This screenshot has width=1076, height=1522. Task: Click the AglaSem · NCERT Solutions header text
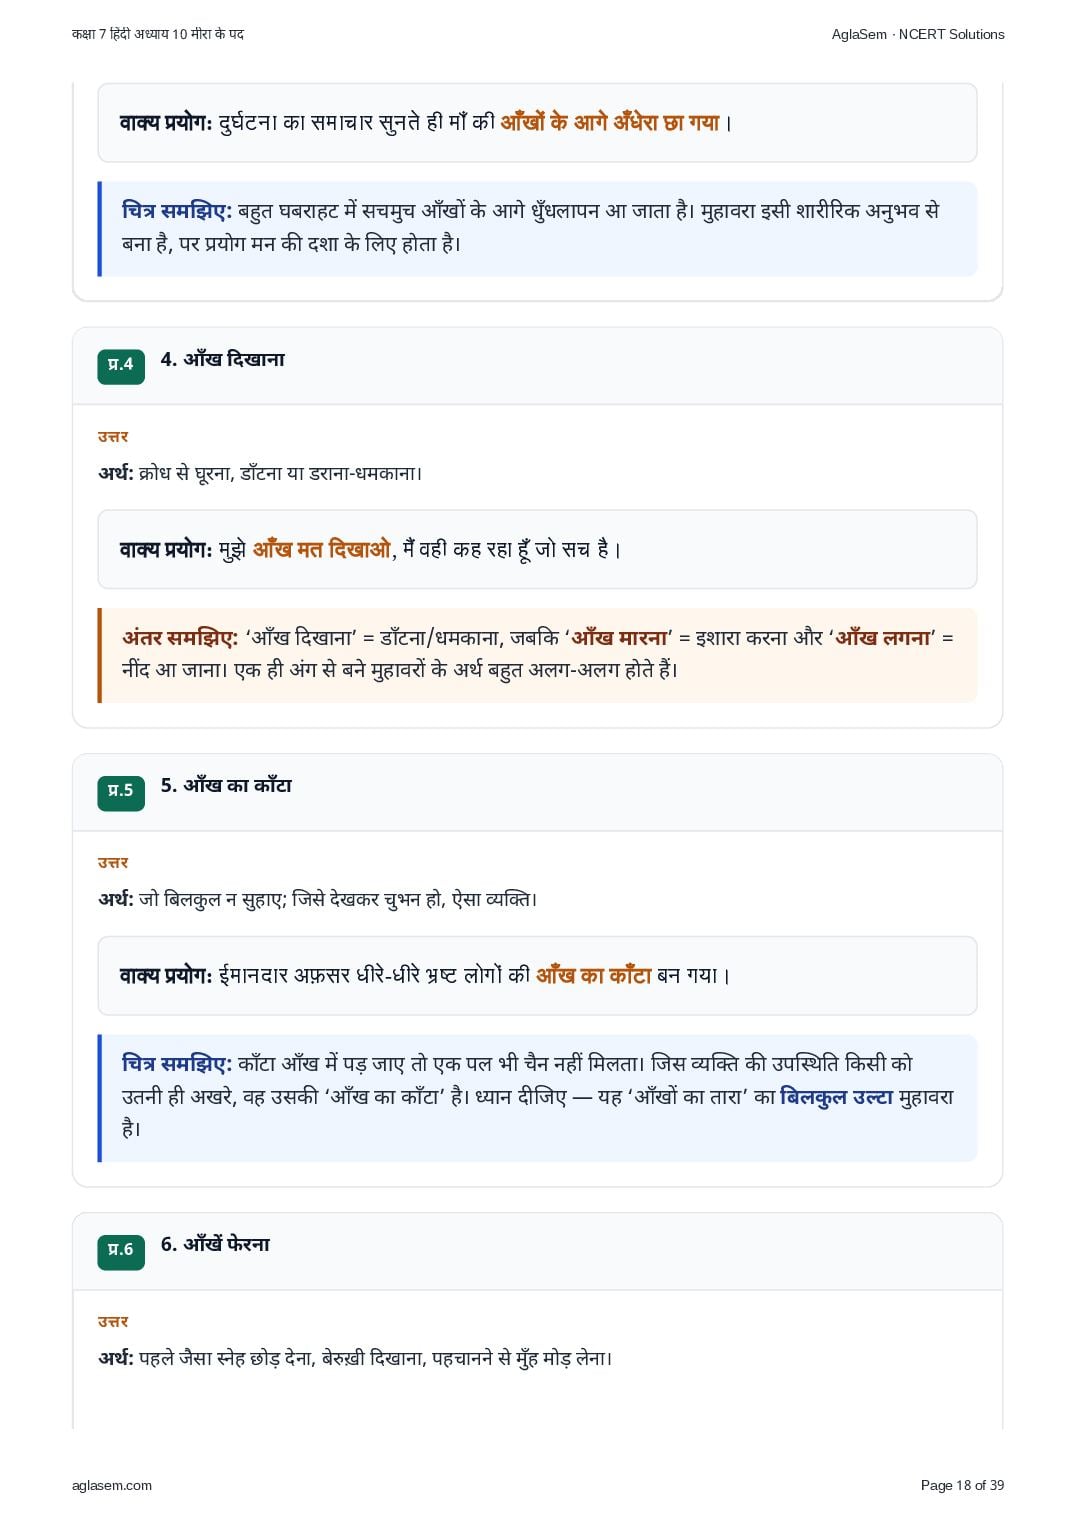[918, 34]
